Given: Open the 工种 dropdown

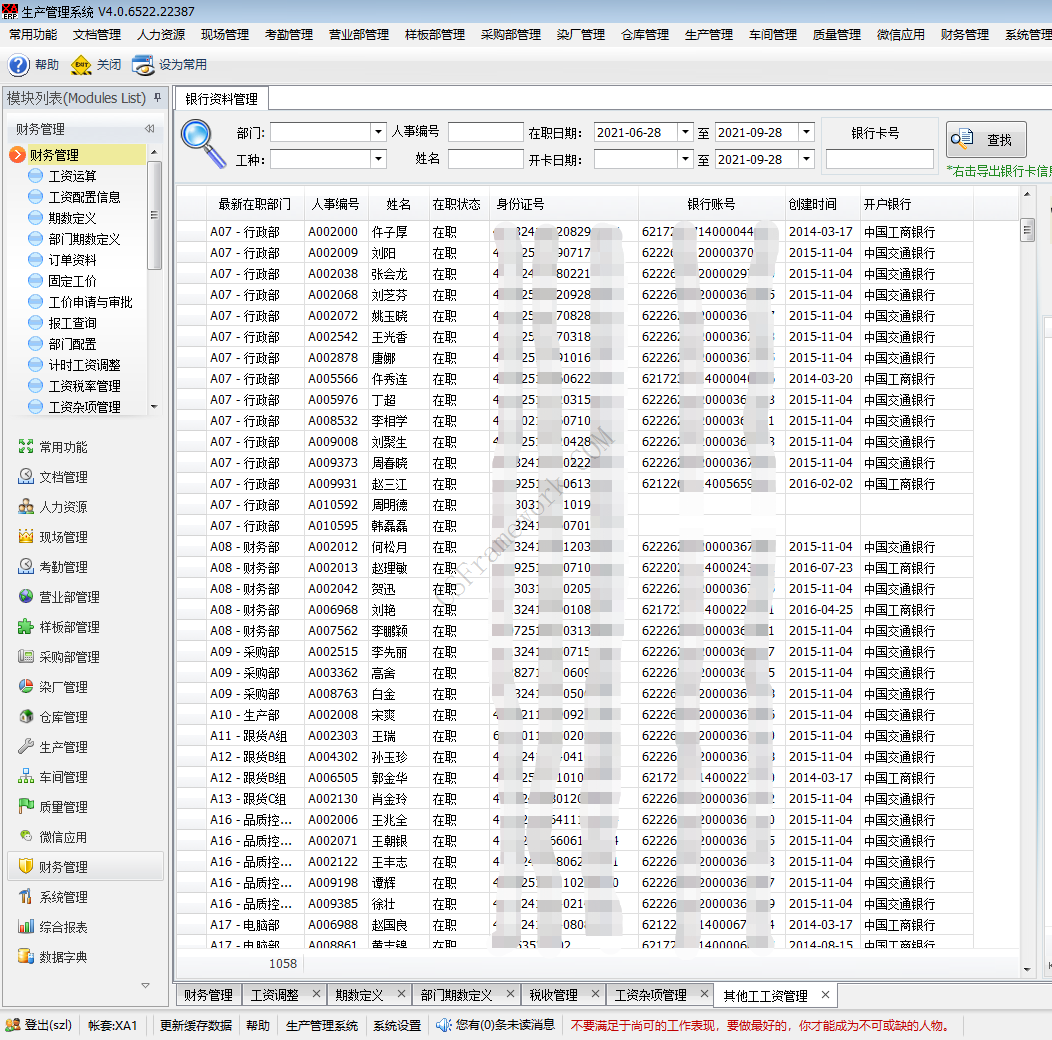Looking at the screenshot, I should pyautogui.click(x=378, y=159).
